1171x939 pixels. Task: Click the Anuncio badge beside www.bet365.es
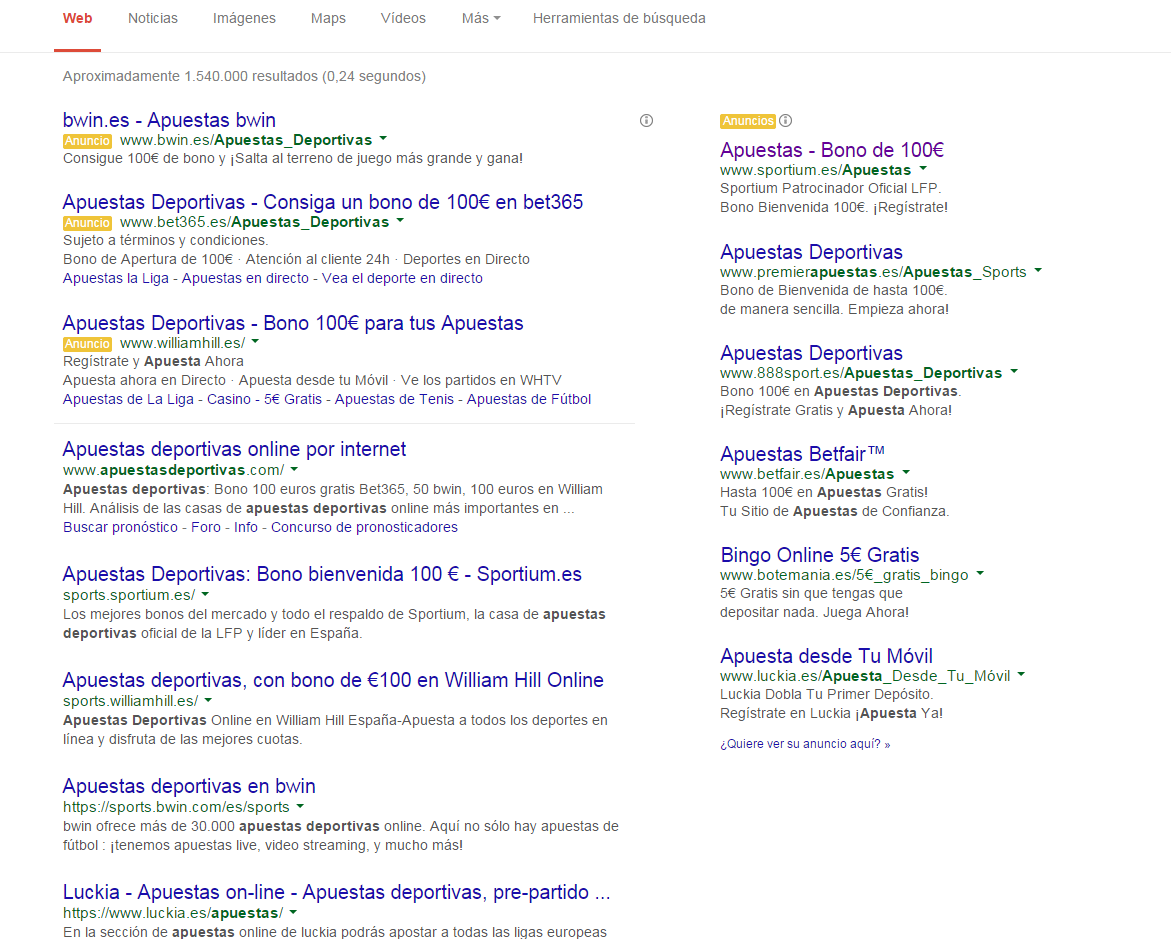pos(87,223)
